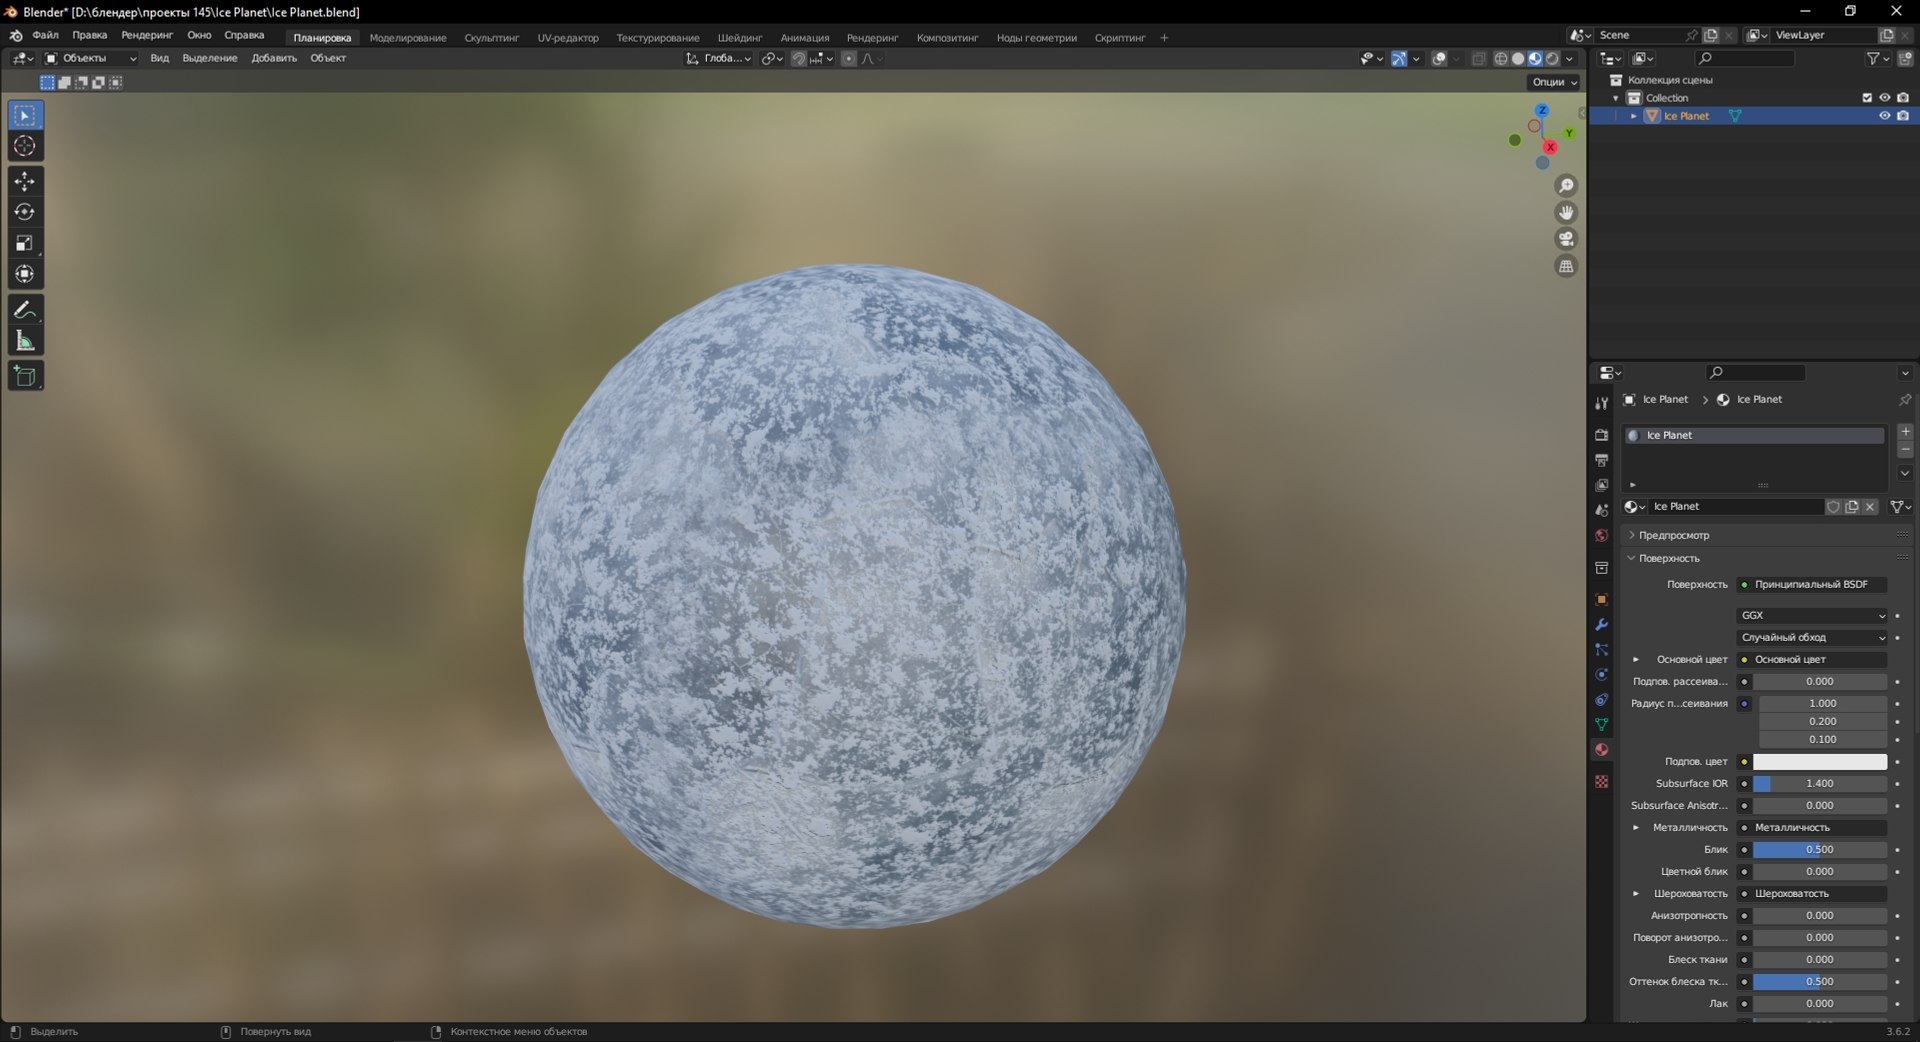The height and width of the screenshot is (1042, 1920).
Task: Add a material slot with plus button
Action: click(x=1905, y=432)
